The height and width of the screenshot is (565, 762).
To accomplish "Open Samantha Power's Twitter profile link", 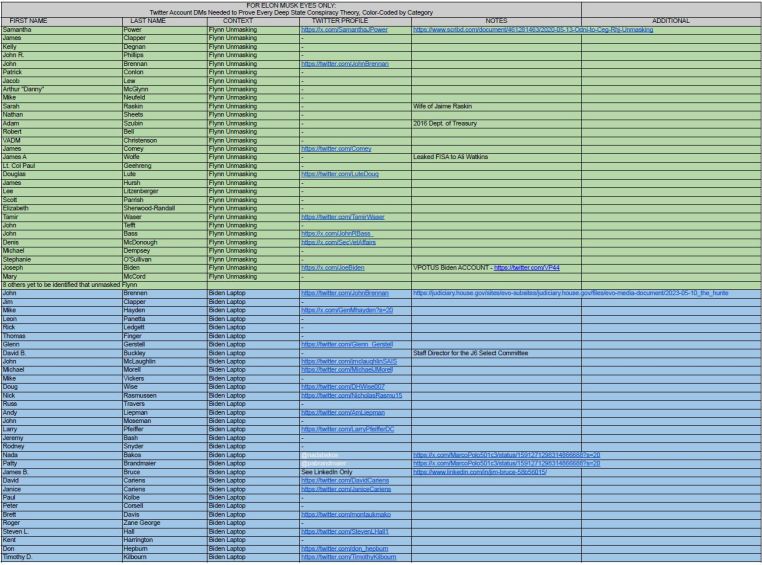I will (341, 30).
